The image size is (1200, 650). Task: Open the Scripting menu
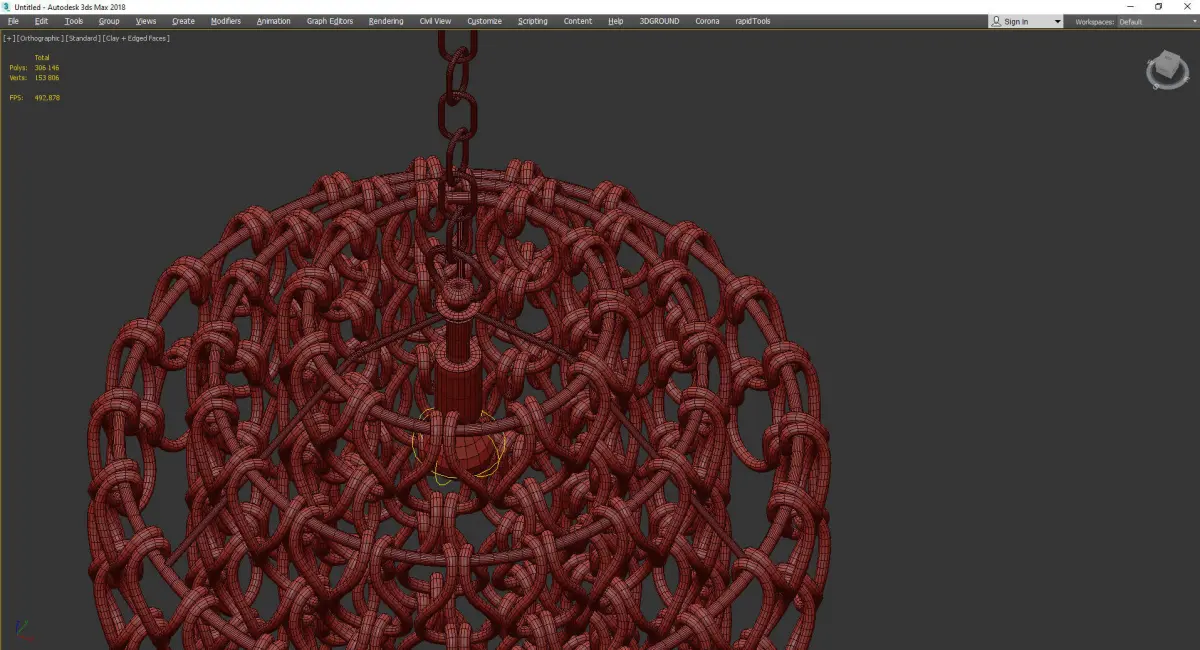pos(533,21)
